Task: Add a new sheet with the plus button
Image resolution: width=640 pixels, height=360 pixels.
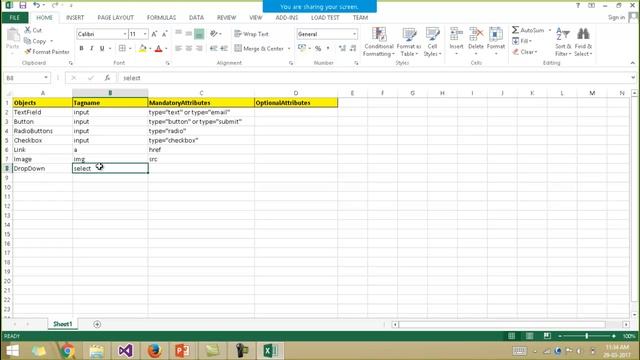Action: pyautogui.click(x=97, y=324)
